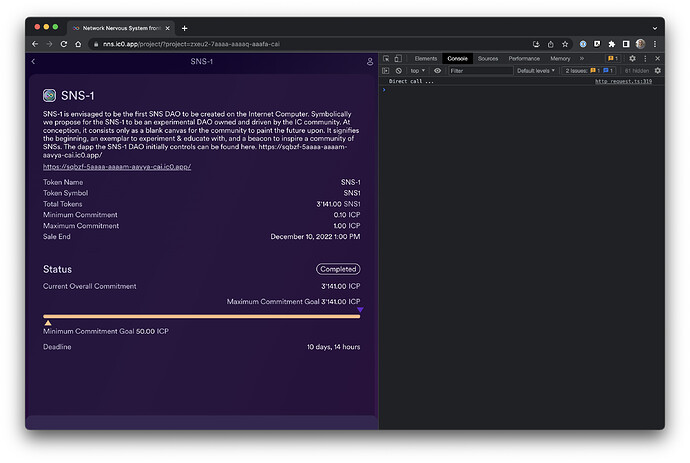Viewport: 690px width, 463px height.
Task: Click the commitment progress bar
Action: (x=202, y=316)
